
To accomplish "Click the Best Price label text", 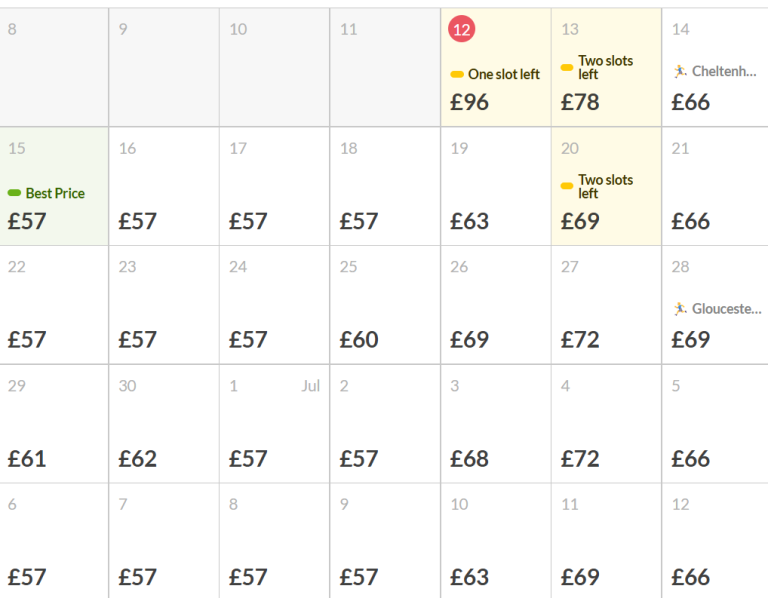I will [x=55, y=193].
